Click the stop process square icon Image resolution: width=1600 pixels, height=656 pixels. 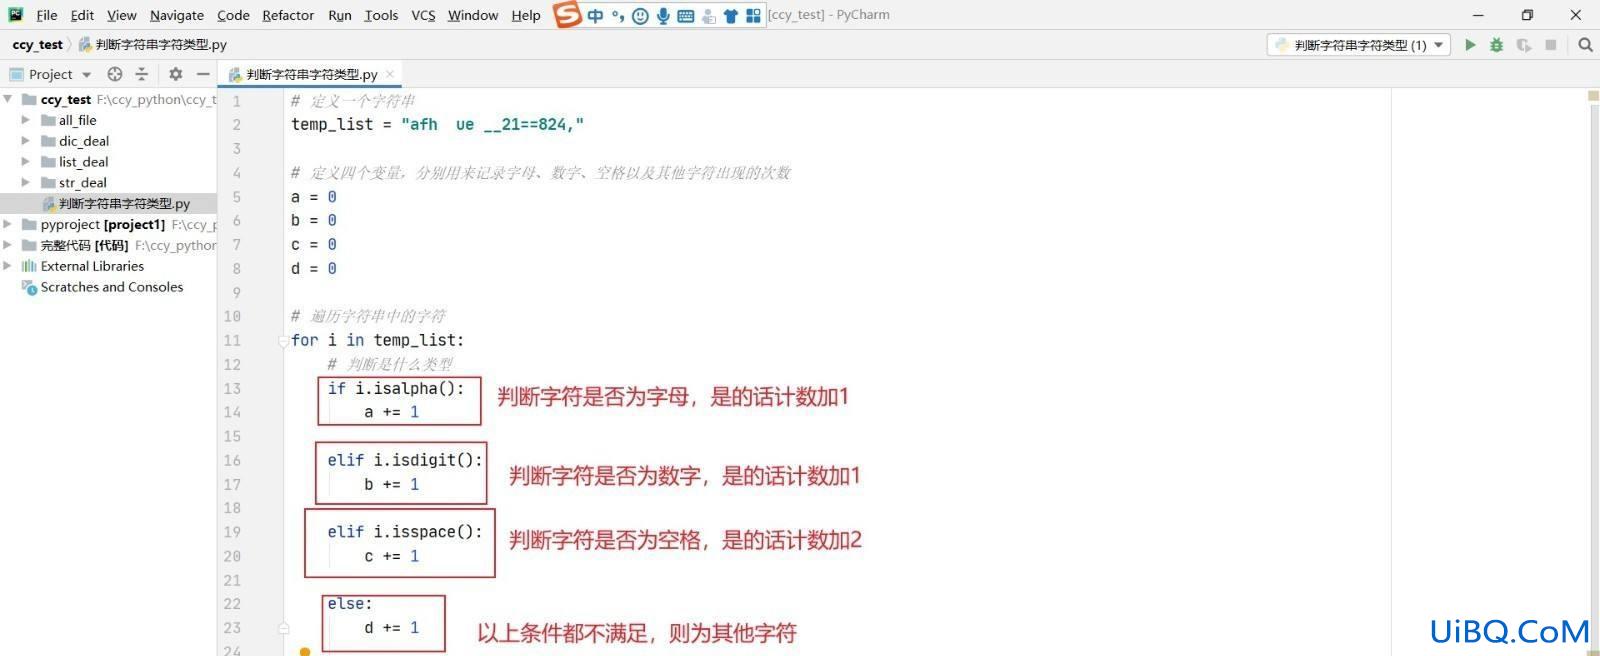pyautogui.click(x=1551, y=45)
